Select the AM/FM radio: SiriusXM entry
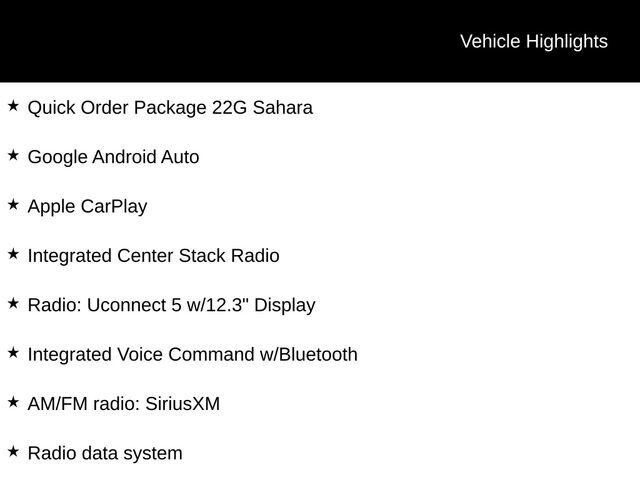This screenshot has height=480, width=640. (x=124, y=404)
